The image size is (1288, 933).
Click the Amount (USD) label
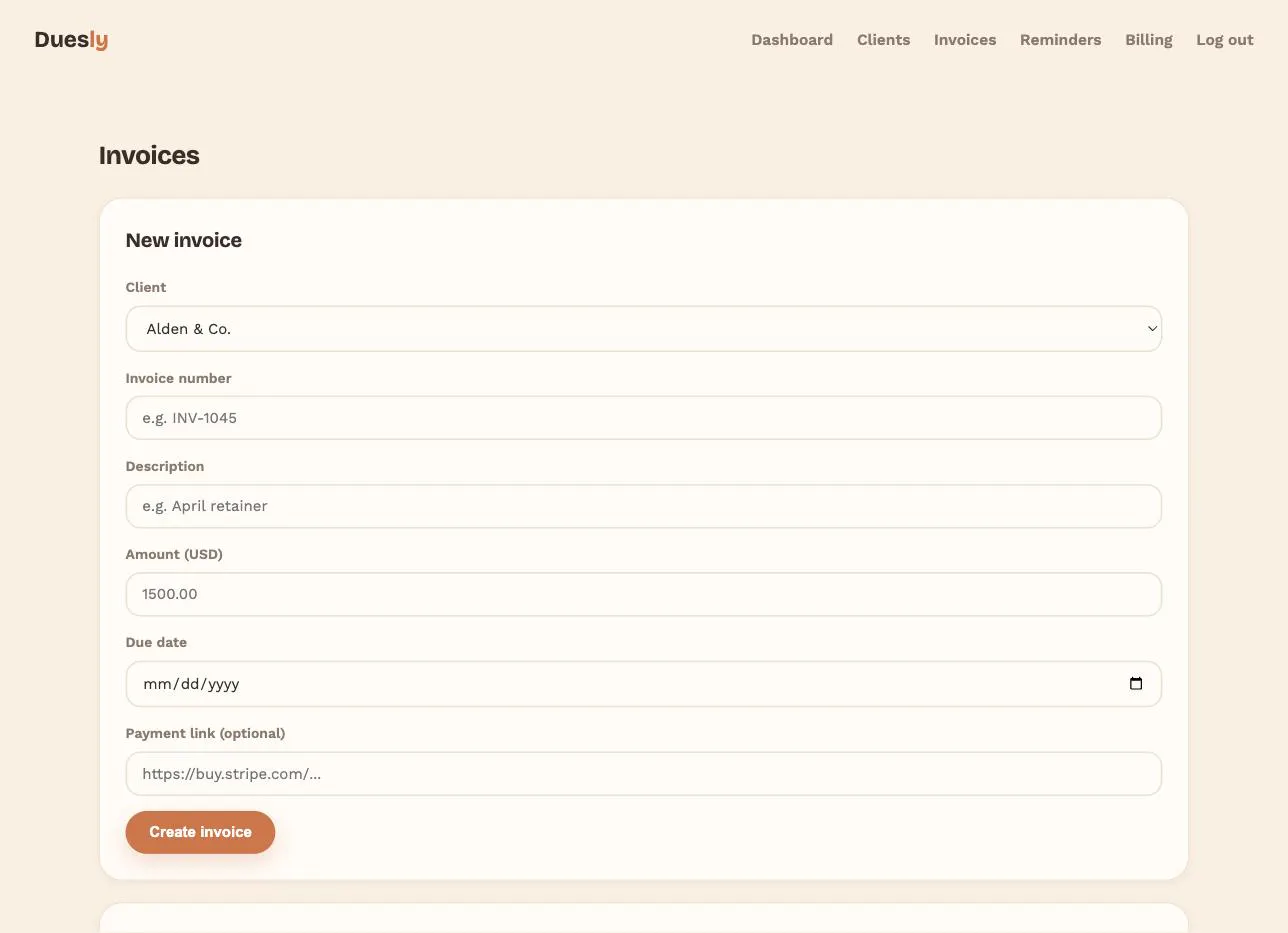(174, 554)
